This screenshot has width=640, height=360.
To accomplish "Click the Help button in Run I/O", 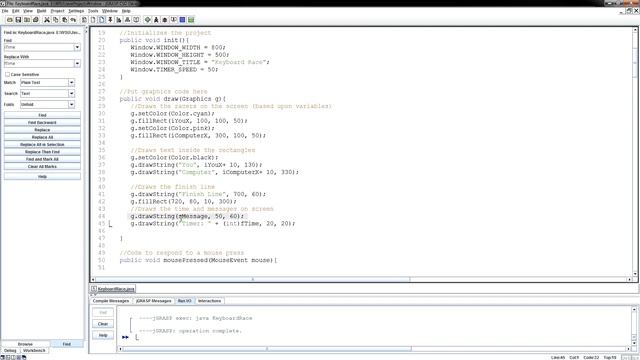I will 103,335.
